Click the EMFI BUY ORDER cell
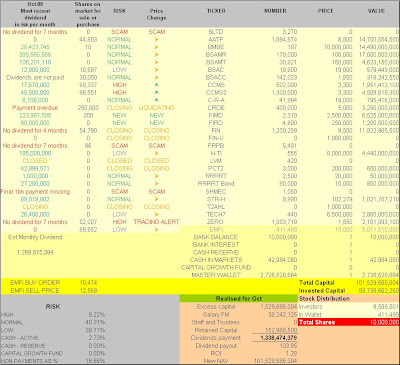This screenshot has height=365, width=400. pyautogui.click(x=35, y=283)
